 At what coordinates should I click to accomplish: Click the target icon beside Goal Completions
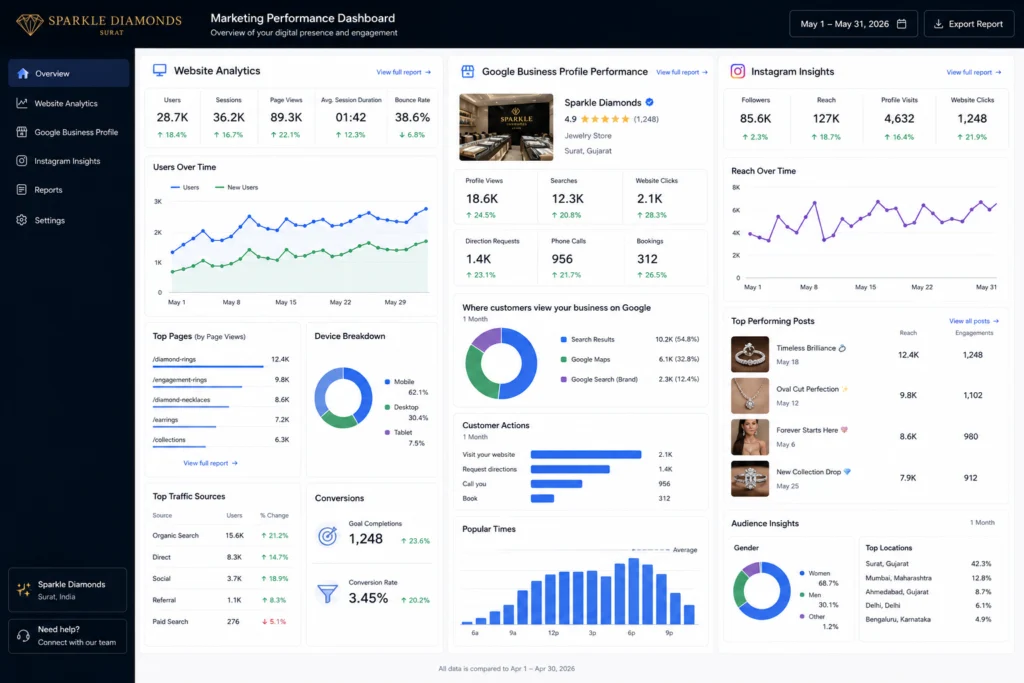[x=327, y=535]
